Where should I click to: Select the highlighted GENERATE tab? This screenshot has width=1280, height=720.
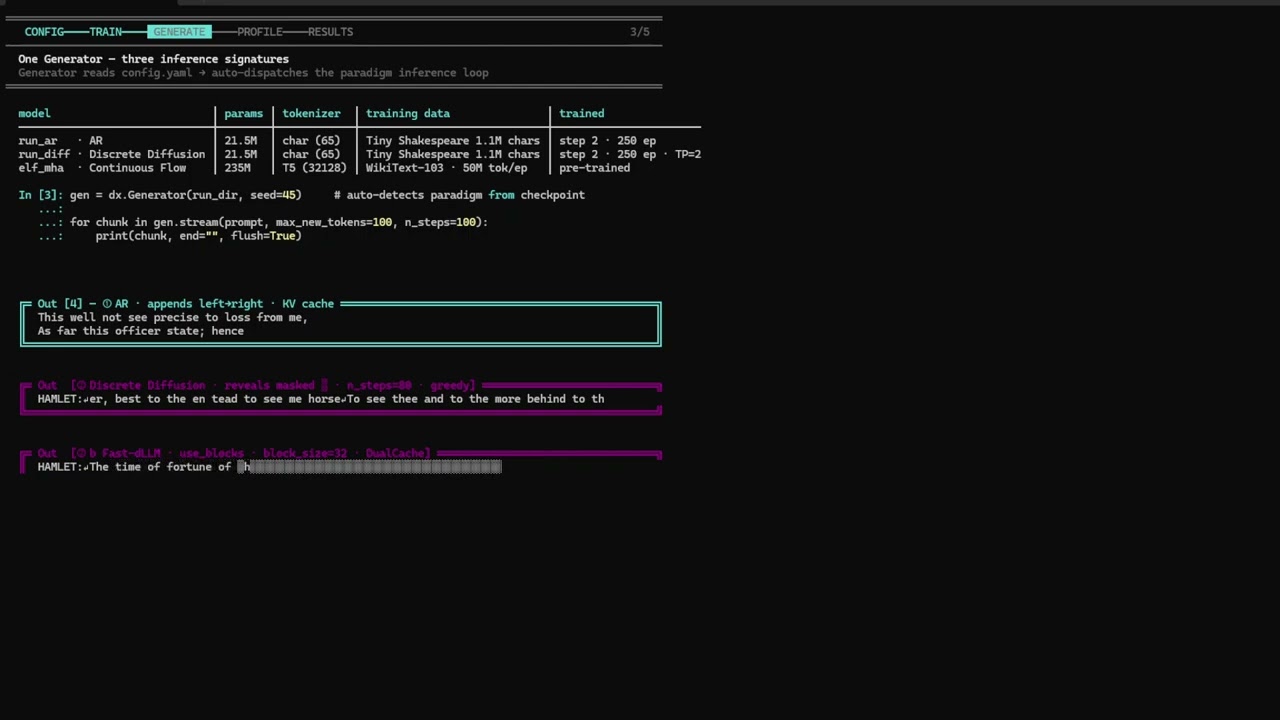(179, 32)
